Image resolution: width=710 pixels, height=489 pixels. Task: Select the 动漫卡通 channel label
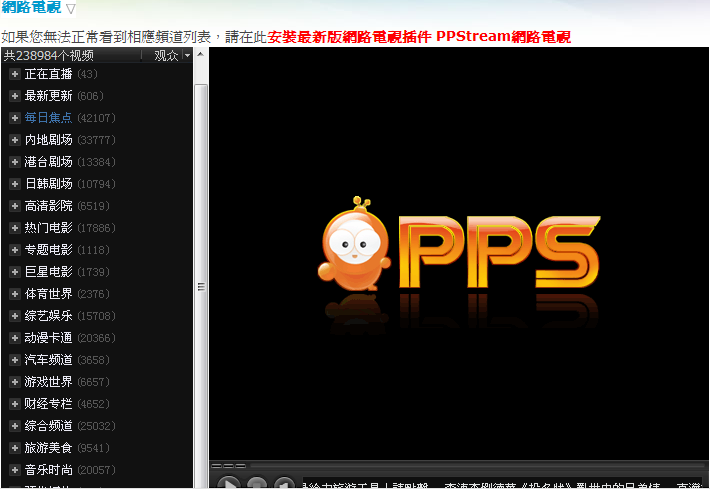[48, 338]
